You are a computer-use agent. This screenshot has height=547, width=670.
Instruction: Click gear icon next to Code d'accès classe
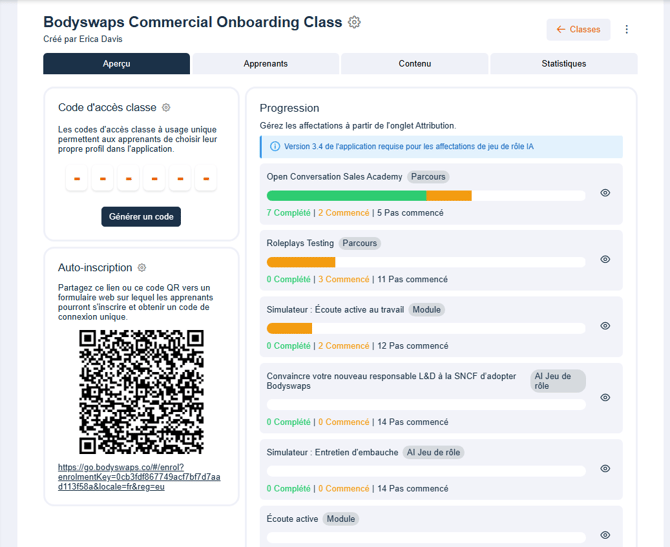click(x=166, y=108)
